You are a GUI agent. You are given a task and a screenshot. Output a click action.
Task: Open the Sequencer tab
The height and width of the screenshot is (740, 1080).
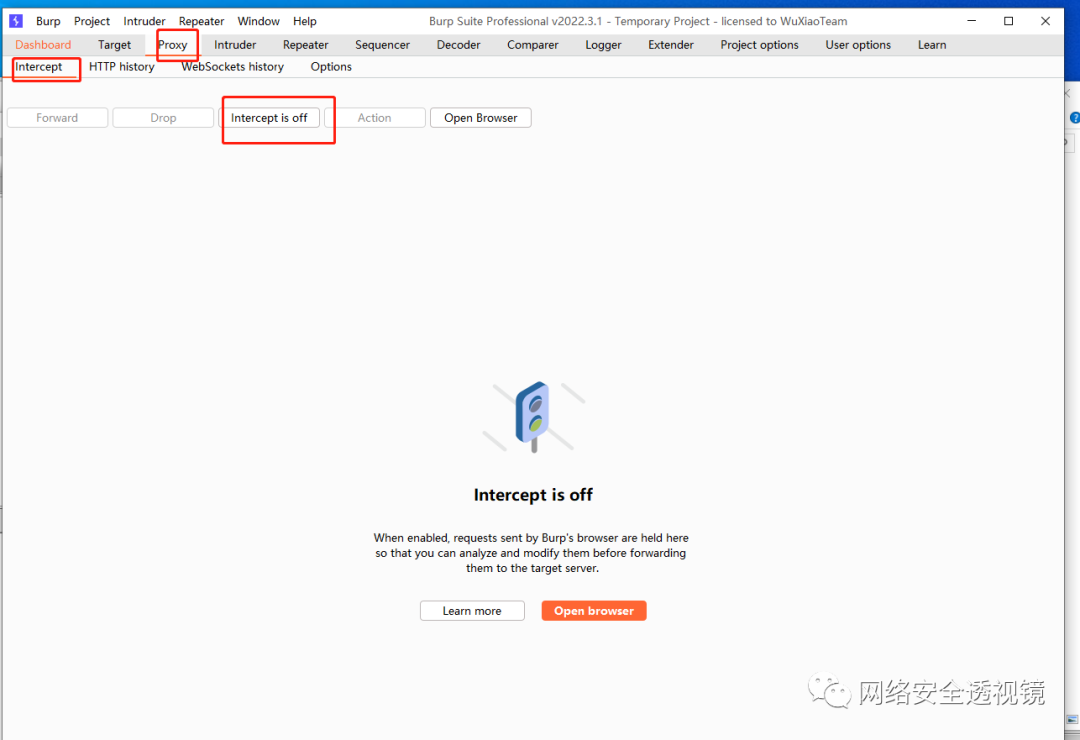(x=382, y=45)
